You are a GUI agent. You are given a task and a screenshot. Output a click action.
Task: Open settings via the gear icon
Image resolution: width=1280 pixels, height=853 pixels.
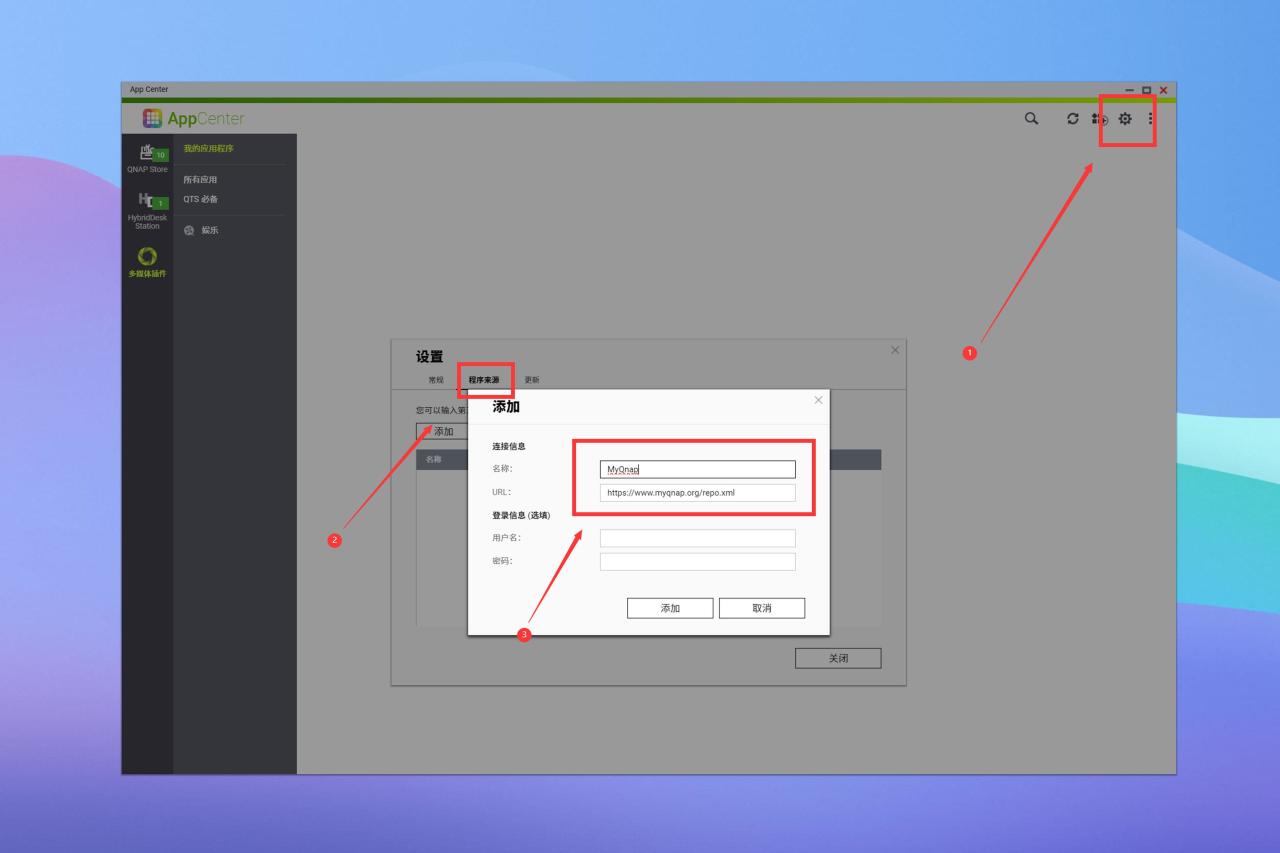coord(1125,119)
